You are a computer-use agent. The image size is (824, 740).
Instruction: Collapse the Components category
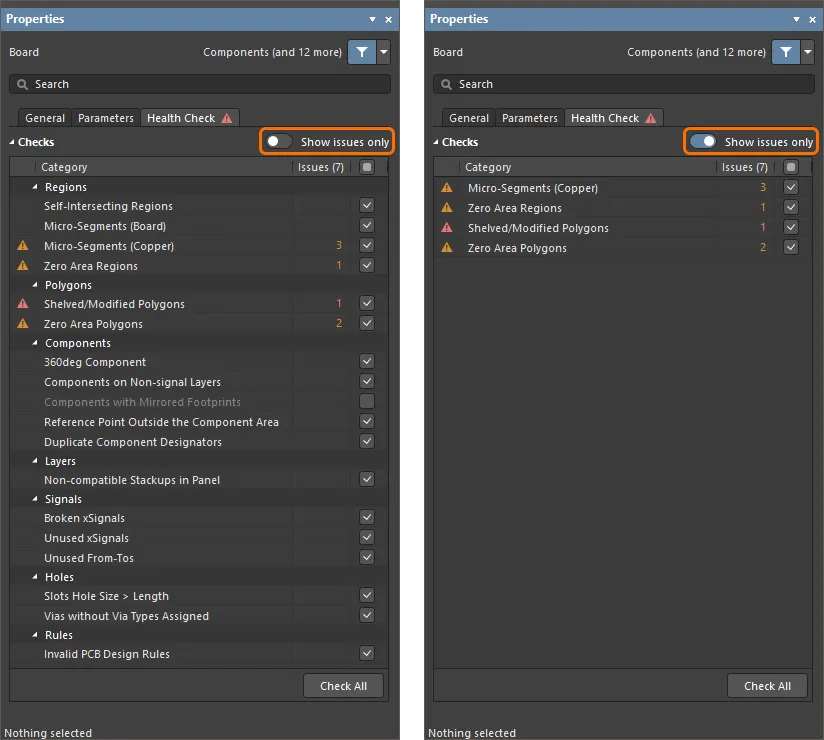pyautogui.click(x=36, y=343)
